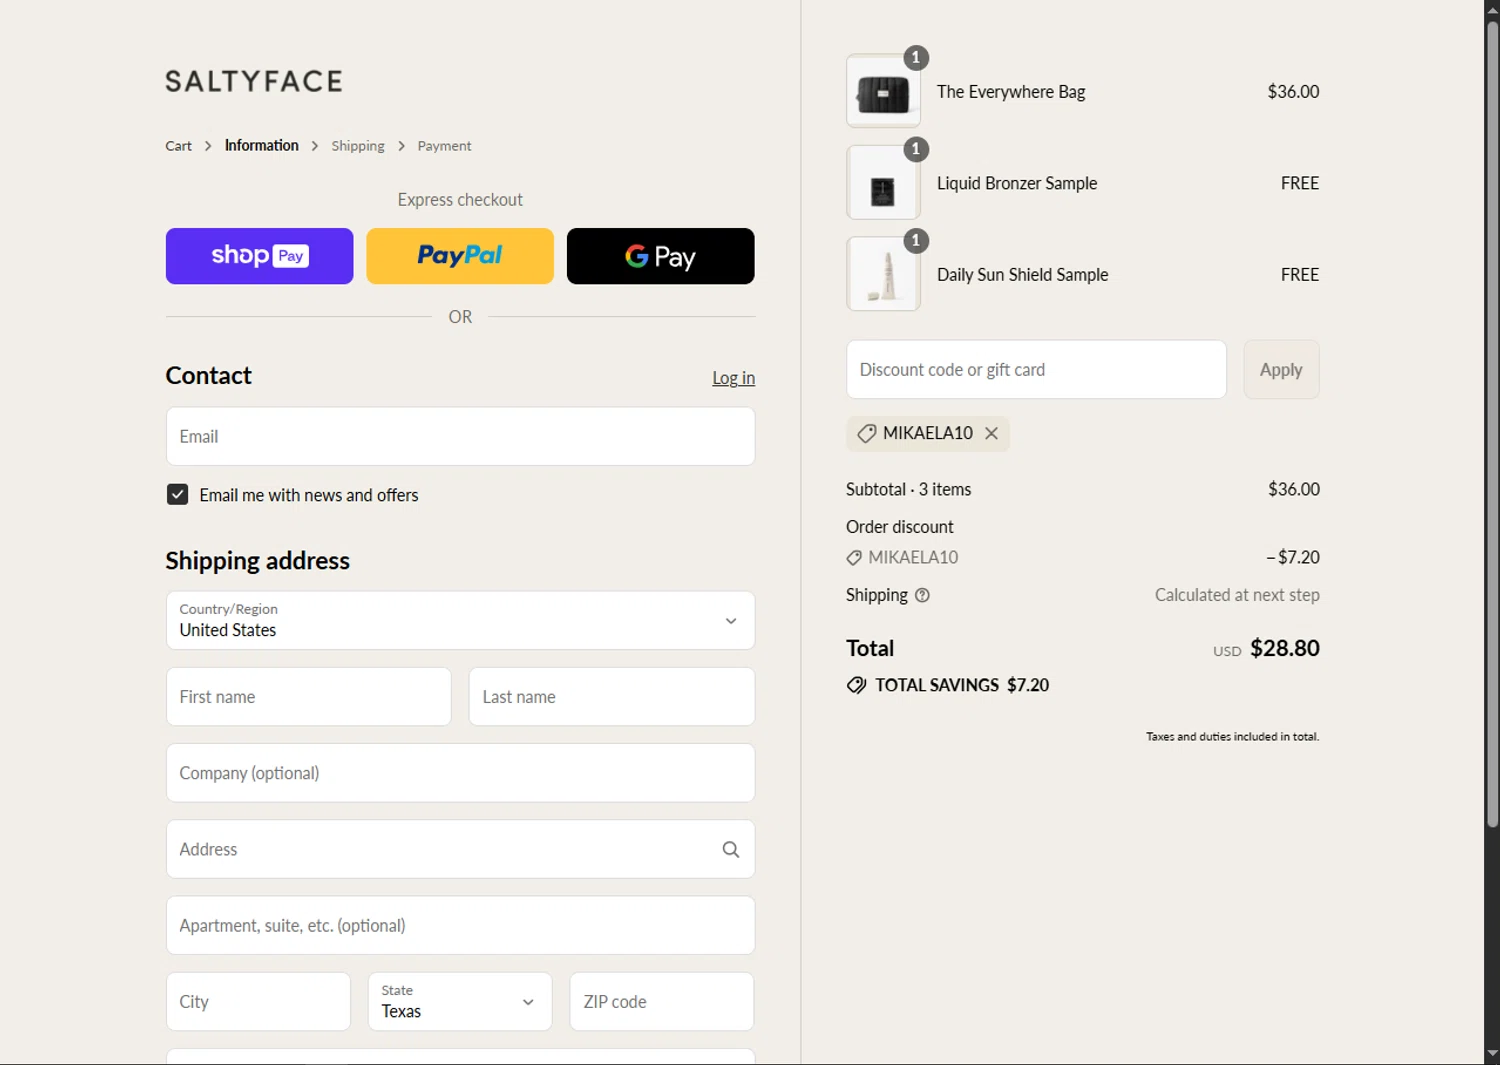Image resolution: width=1500 pixels, height=1065 pixels.
Task: Click the scrollbar up arrow
Action: (1492, 9)
